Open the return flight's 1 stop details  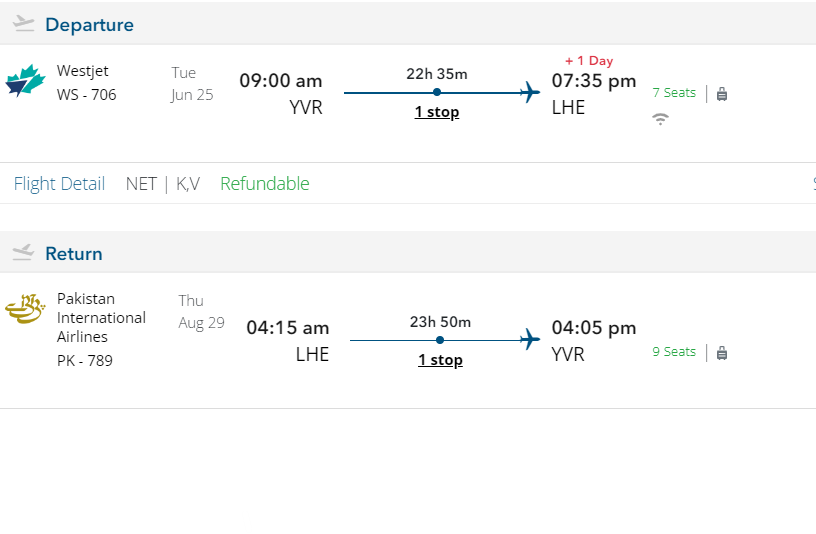click(440, 360)
